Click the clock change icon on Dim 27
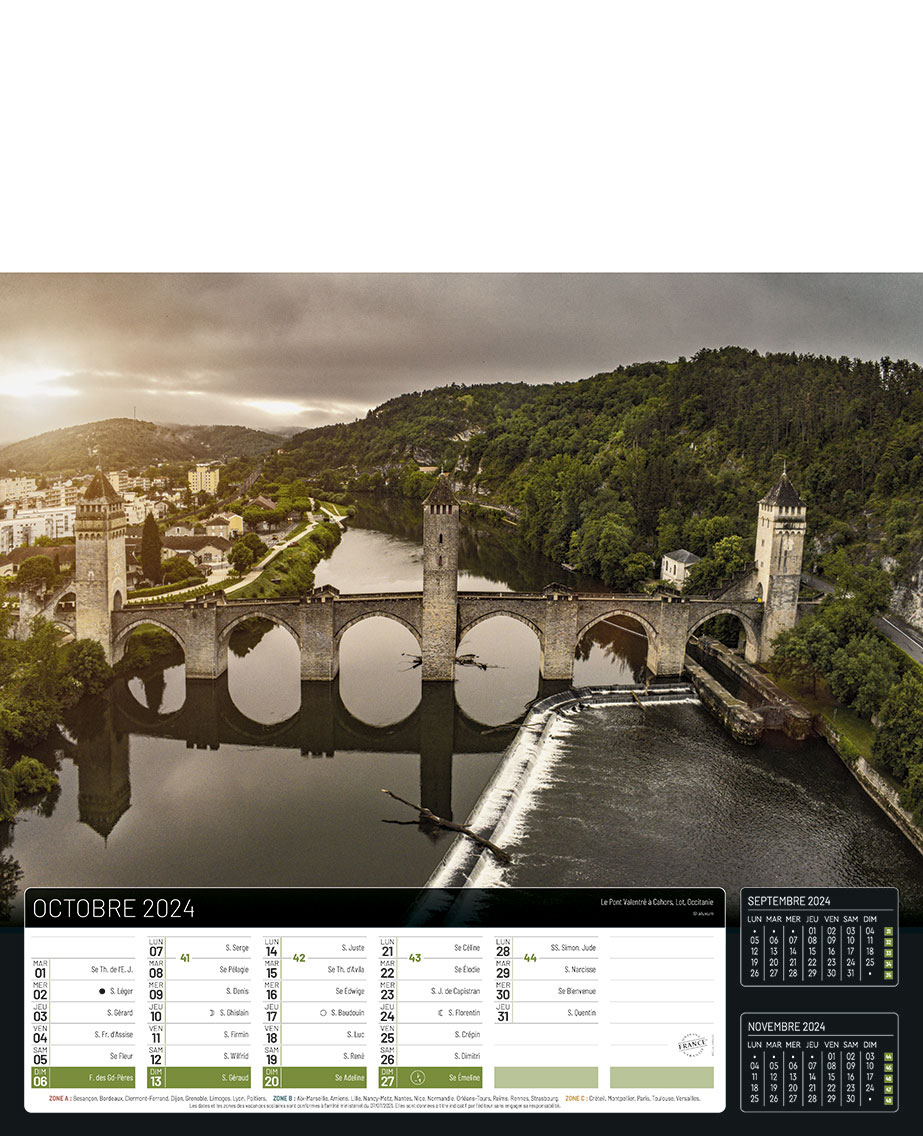 point(417,1077)
